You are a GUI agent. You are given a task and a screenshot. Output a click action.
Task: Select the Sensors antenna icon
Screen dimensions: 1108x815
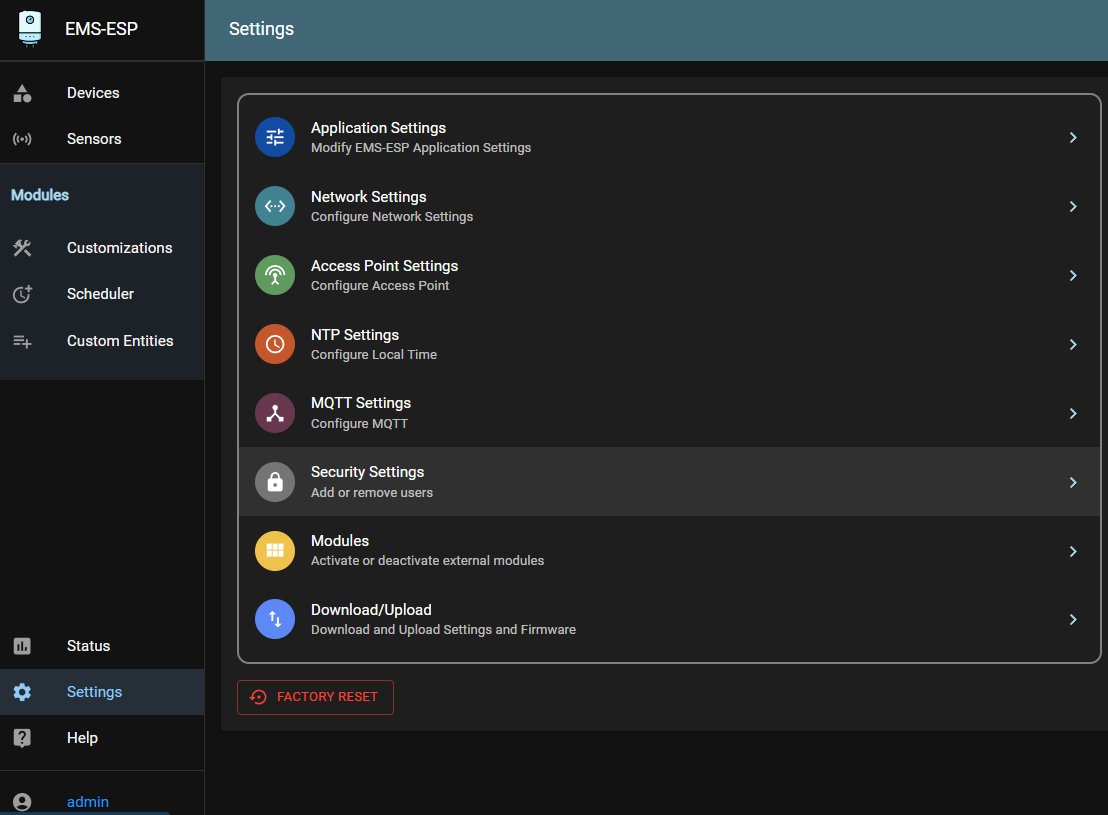22,138
